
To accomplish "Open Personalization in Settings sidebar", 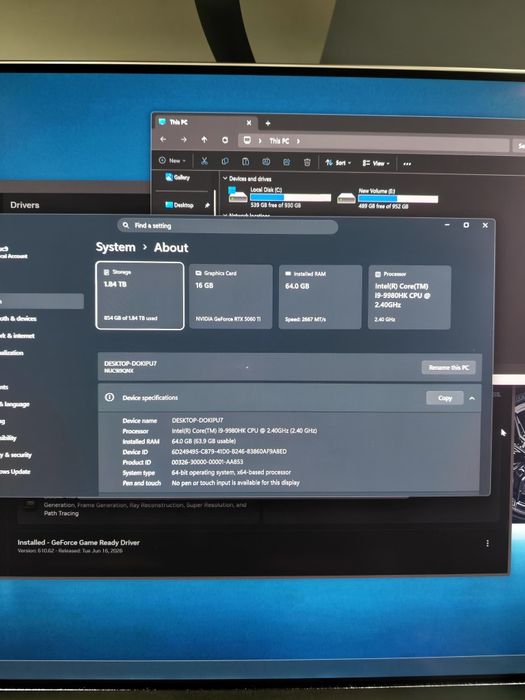I will pyautogui.click(x=12, y=353).
